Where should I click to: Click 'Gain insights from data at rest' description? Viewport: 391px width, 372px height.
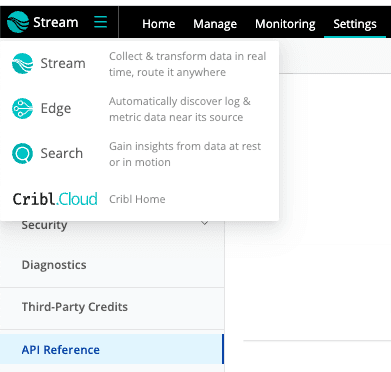(x=185, y=154)
